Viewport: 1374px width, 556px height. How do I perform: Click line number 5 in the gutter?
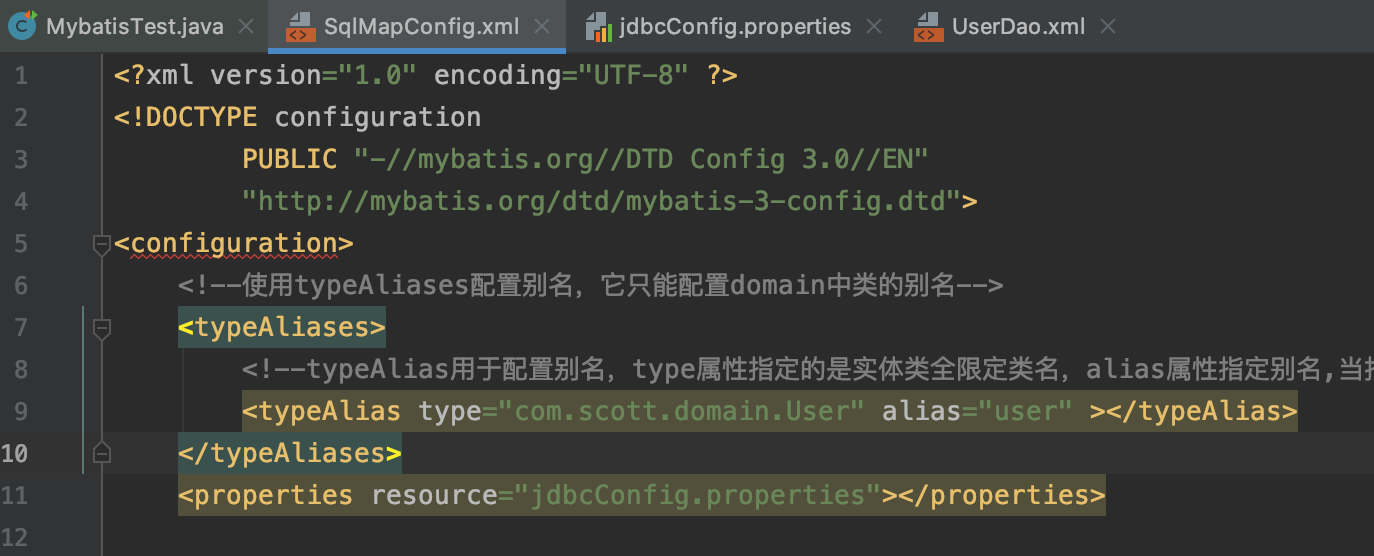point(21,244)
